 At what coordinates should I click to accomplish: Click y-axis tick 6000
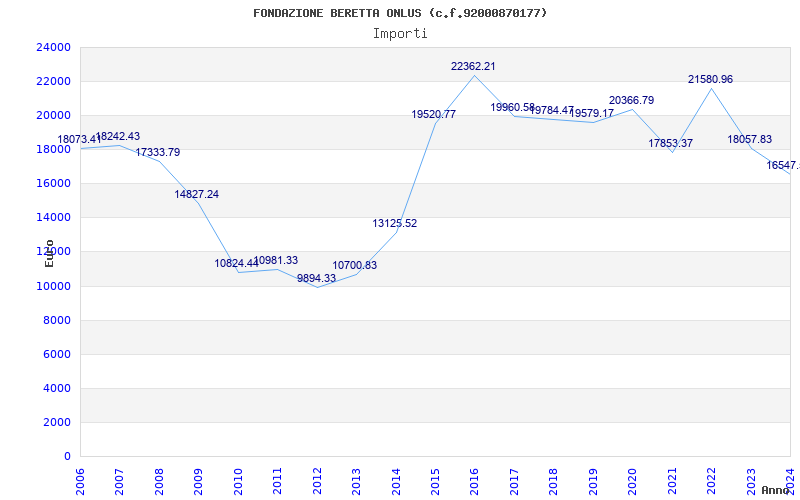pos(57,355)
